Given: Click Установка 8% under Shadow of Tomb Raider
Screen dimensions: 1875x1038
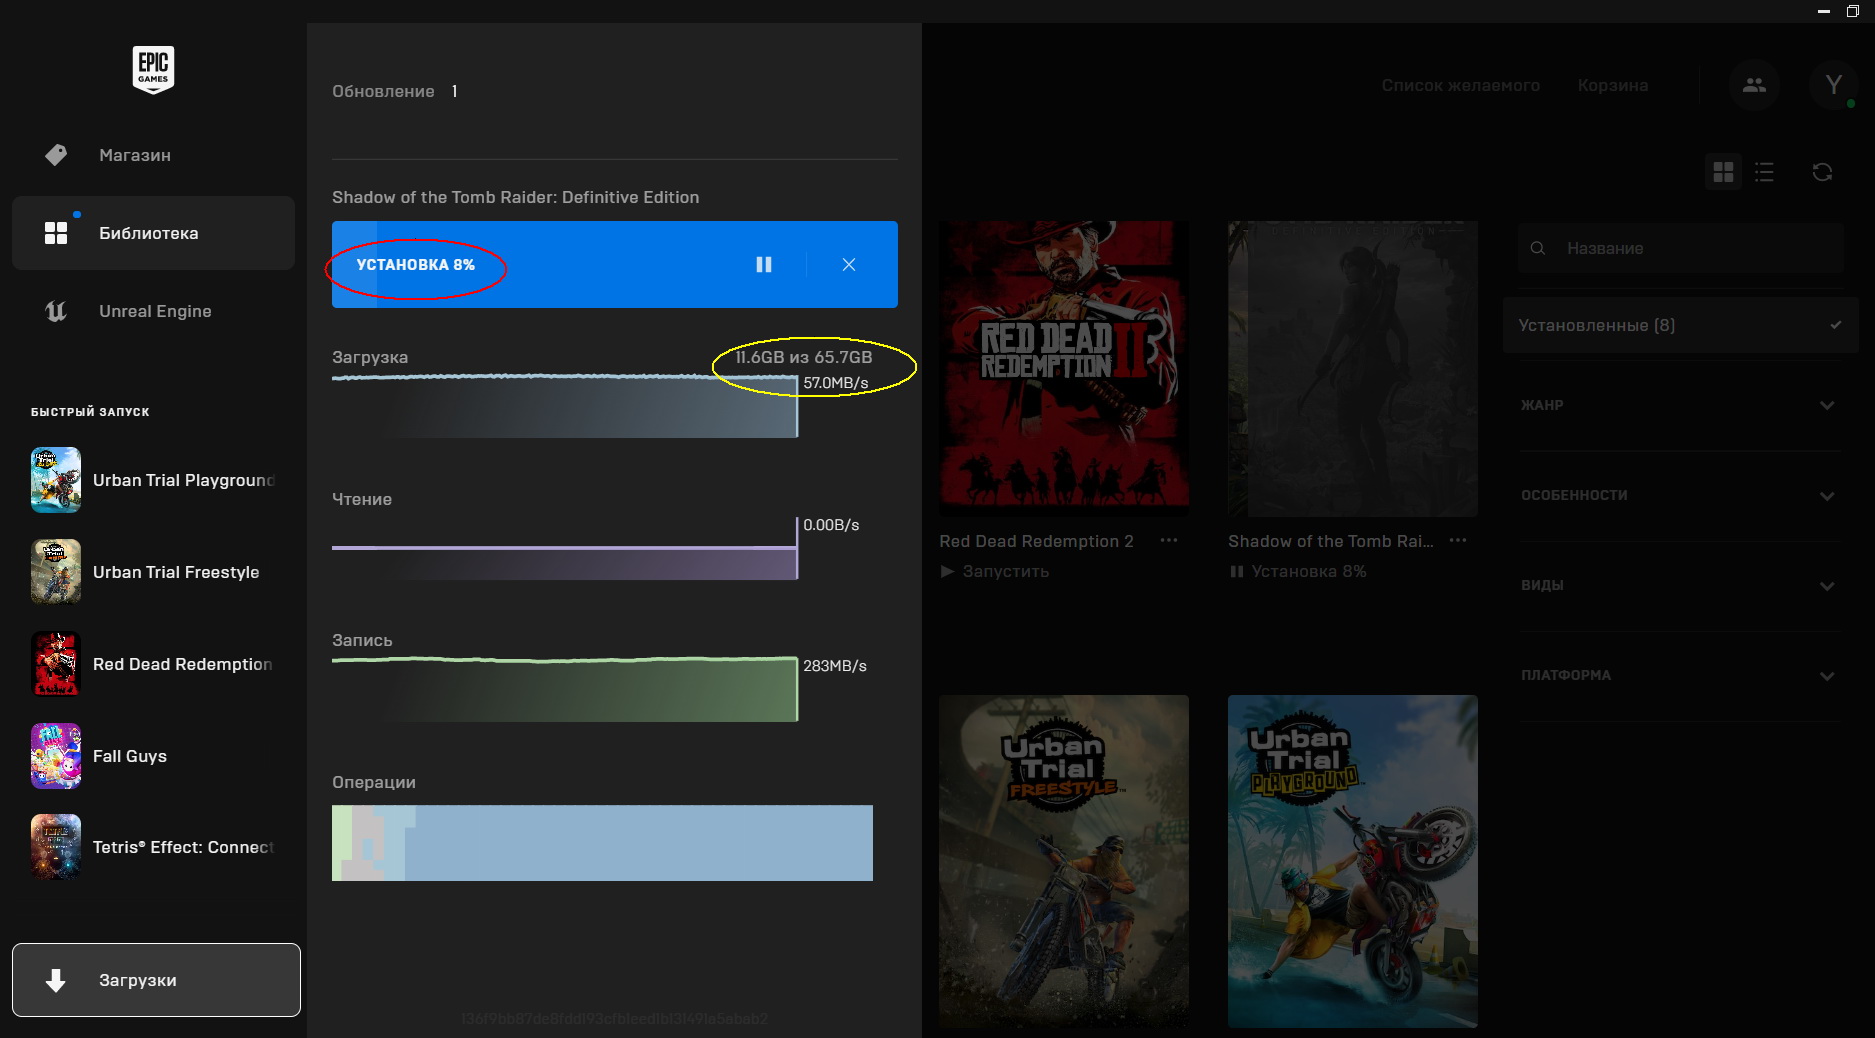Looking at the screenshot, I should 1298,571.
